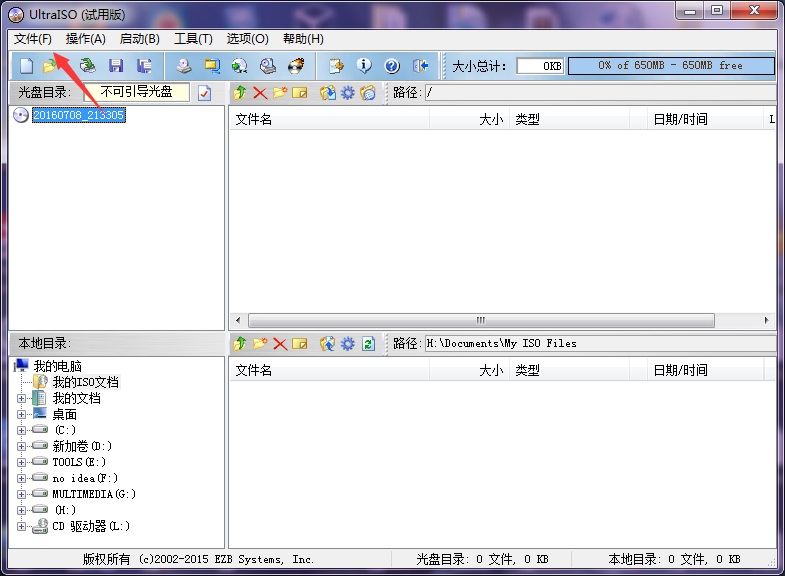Click the gear icon in local toolbar
Image resolution: width=785 pixels, height=576 pixels.
point(348,343)
